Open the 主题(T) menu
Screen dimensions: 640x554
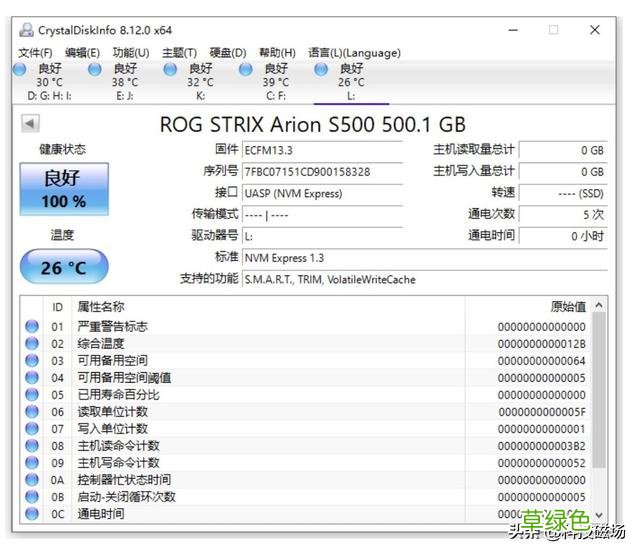pos(179,53)
